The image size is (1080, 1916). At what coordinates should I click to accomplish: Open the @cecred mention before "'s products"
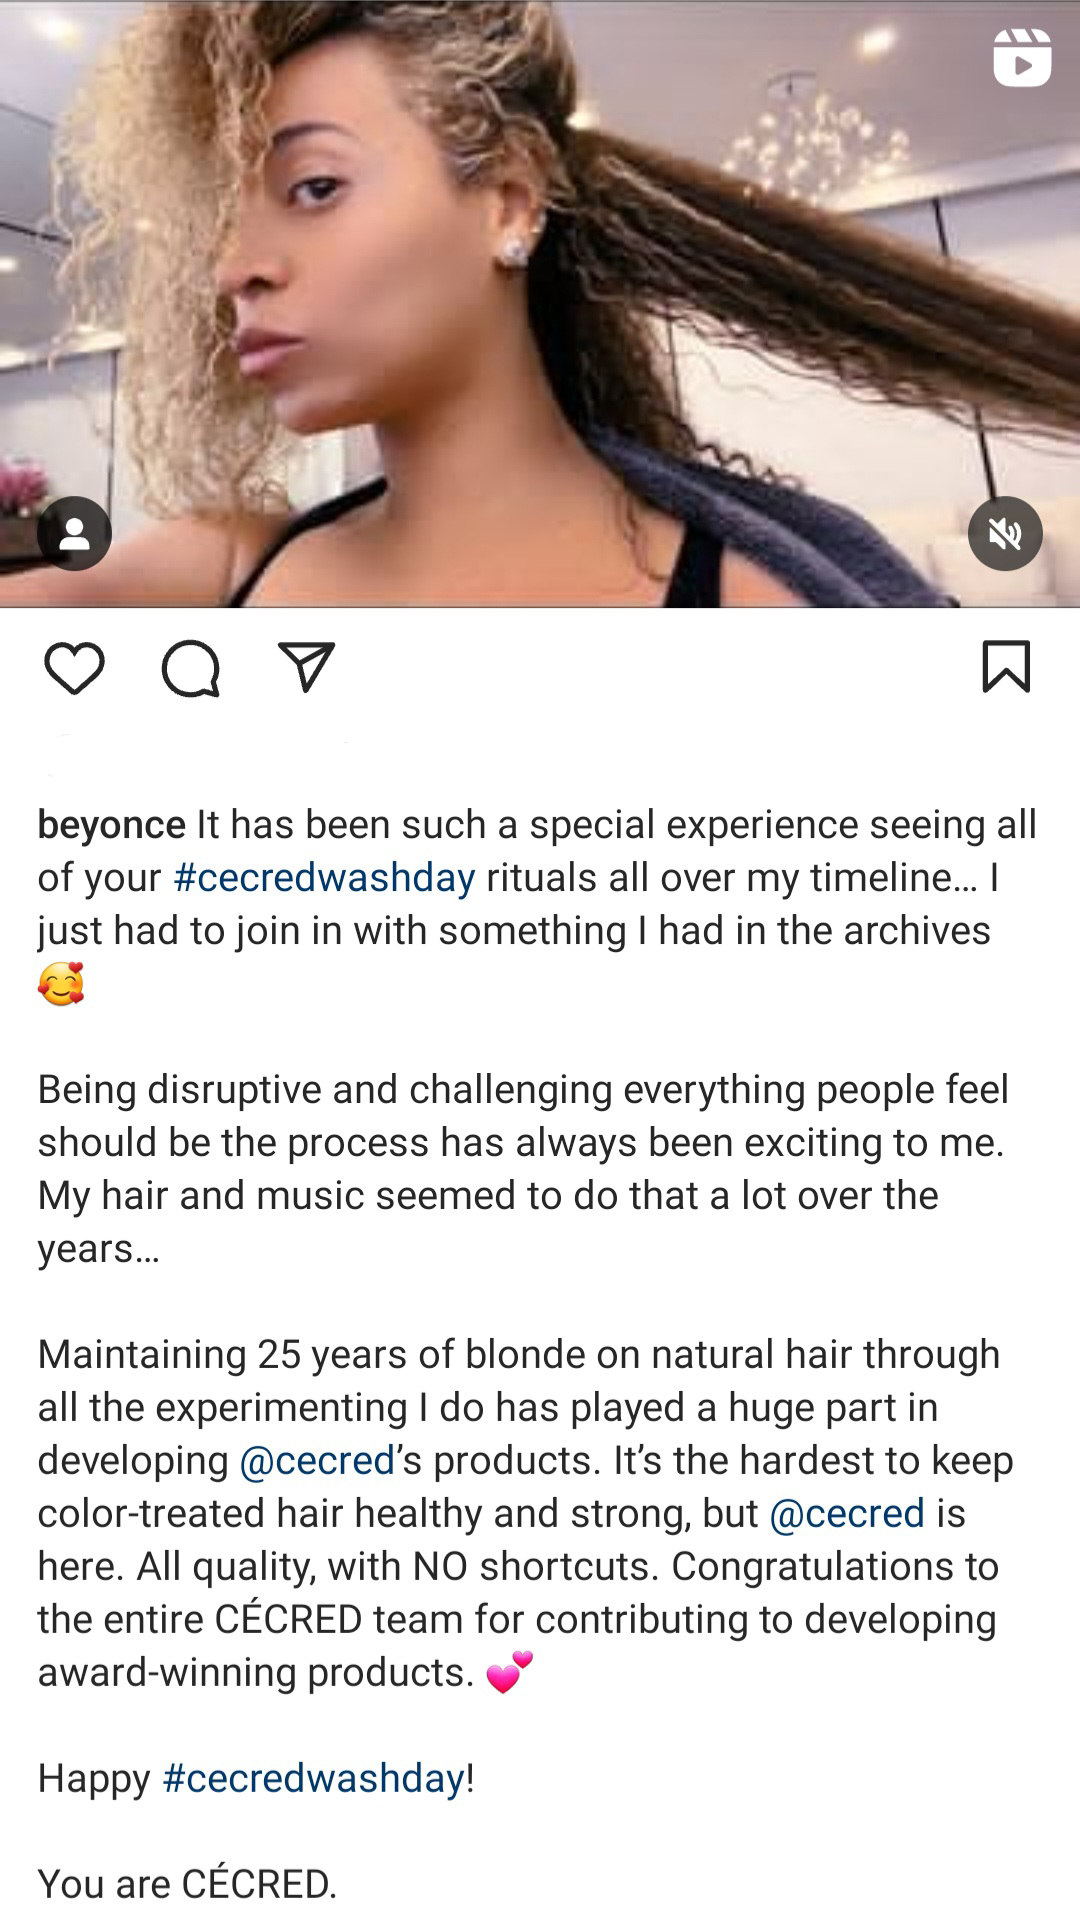[x=318, y=1461]
